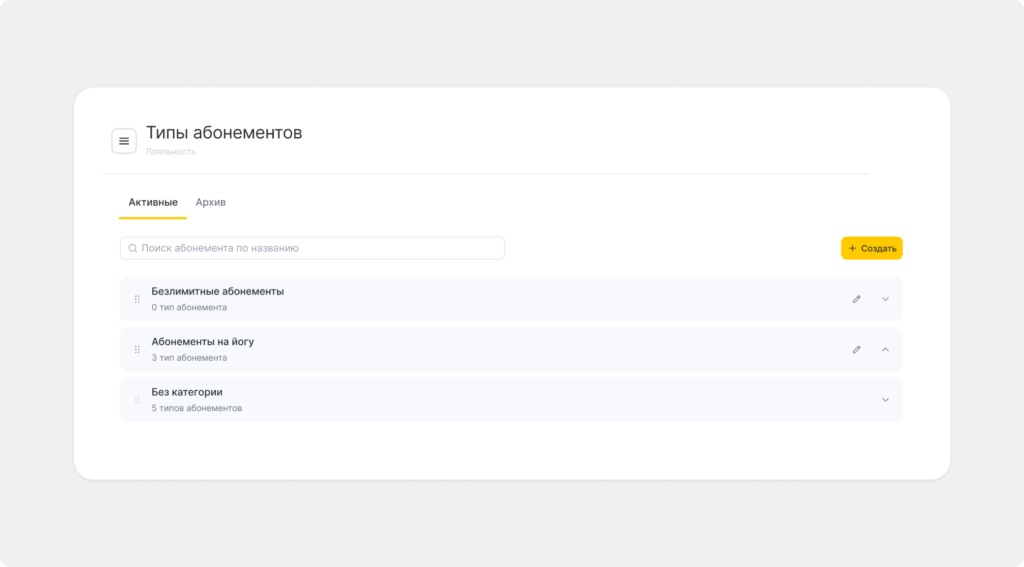Viewport: 1024px width, 567px height.
Task: Edit Абонементы на йогу with pencil icon
Action: [x=856, y=349]
